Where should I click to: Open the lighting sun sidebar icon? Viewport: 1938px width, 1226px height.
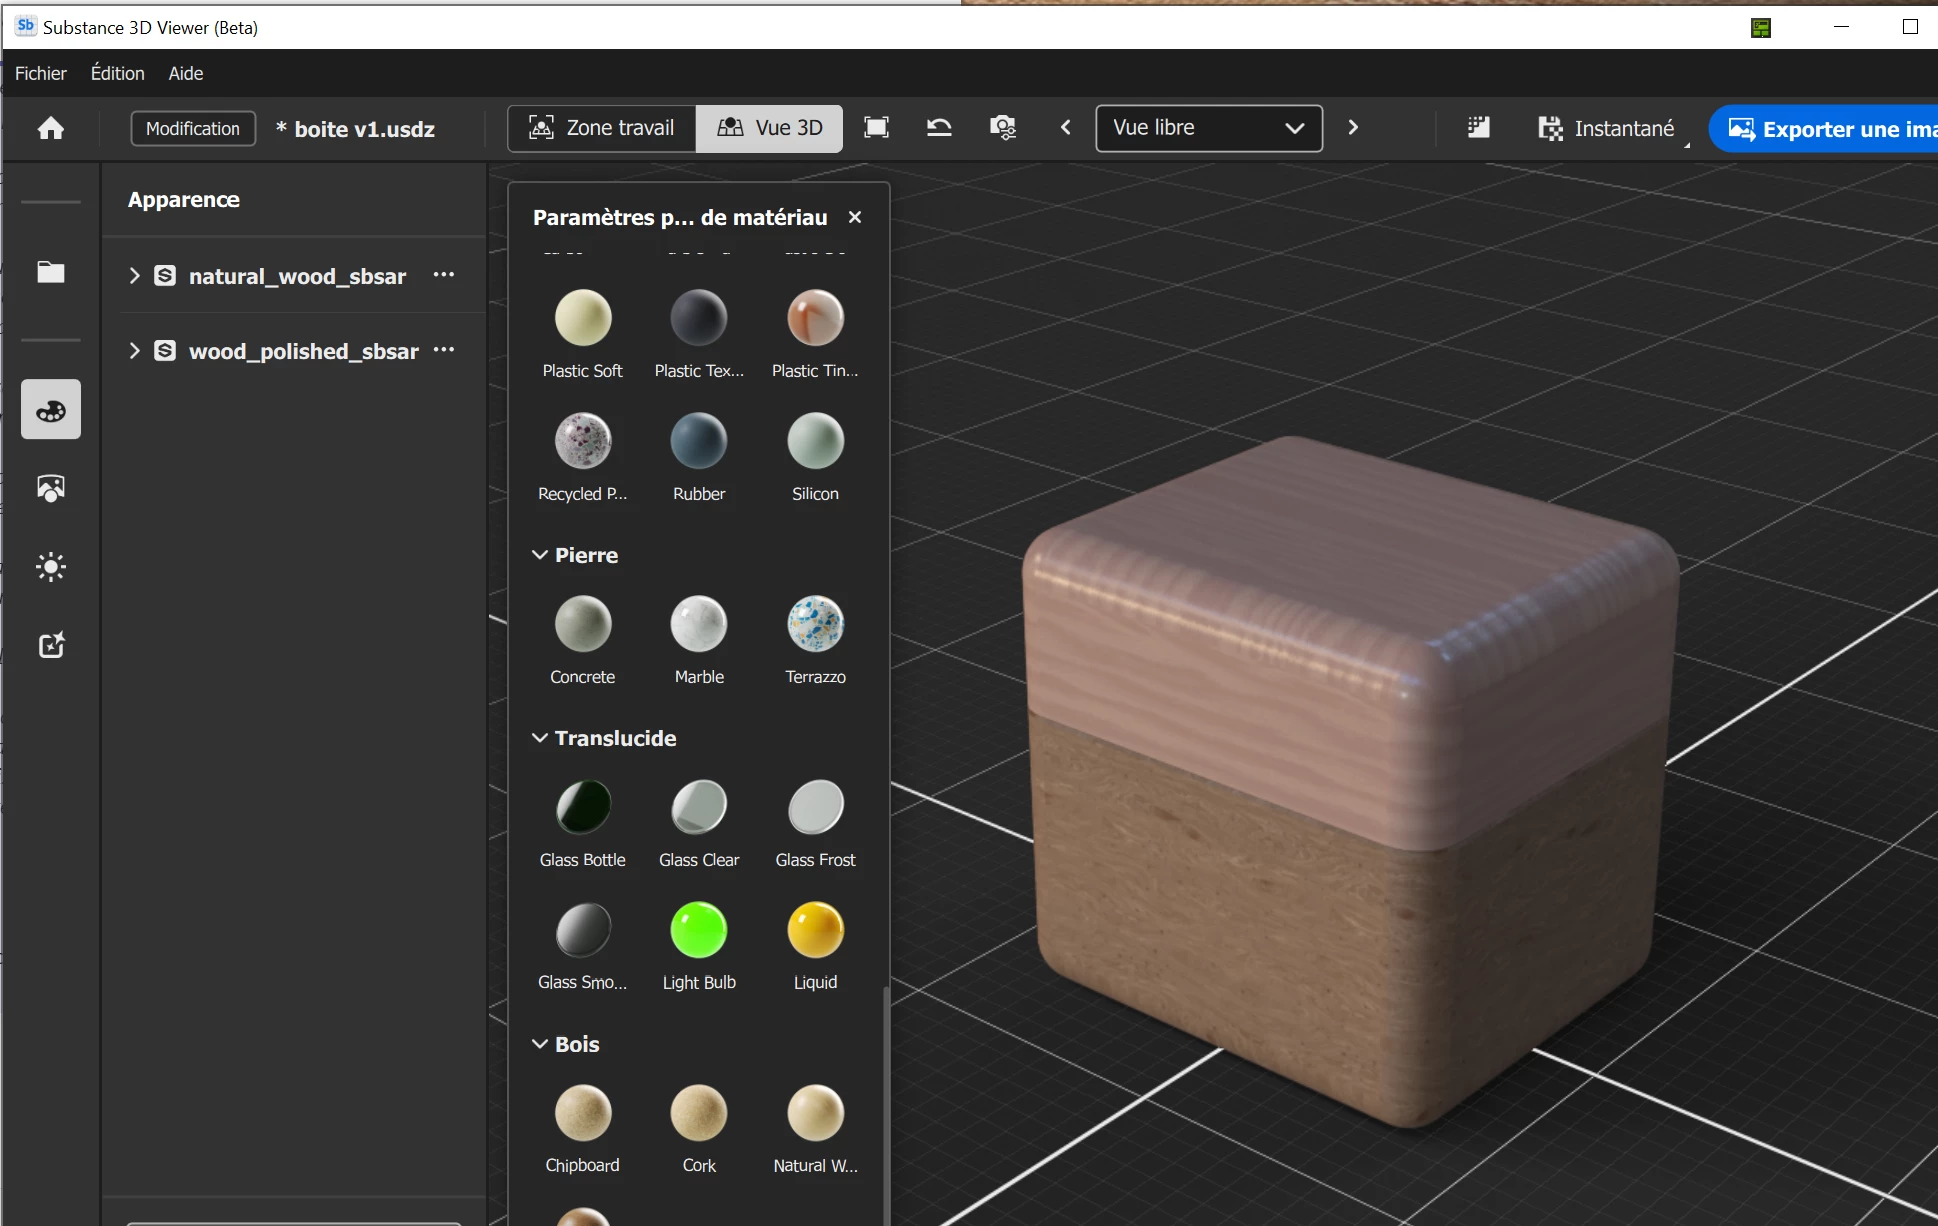51,567
